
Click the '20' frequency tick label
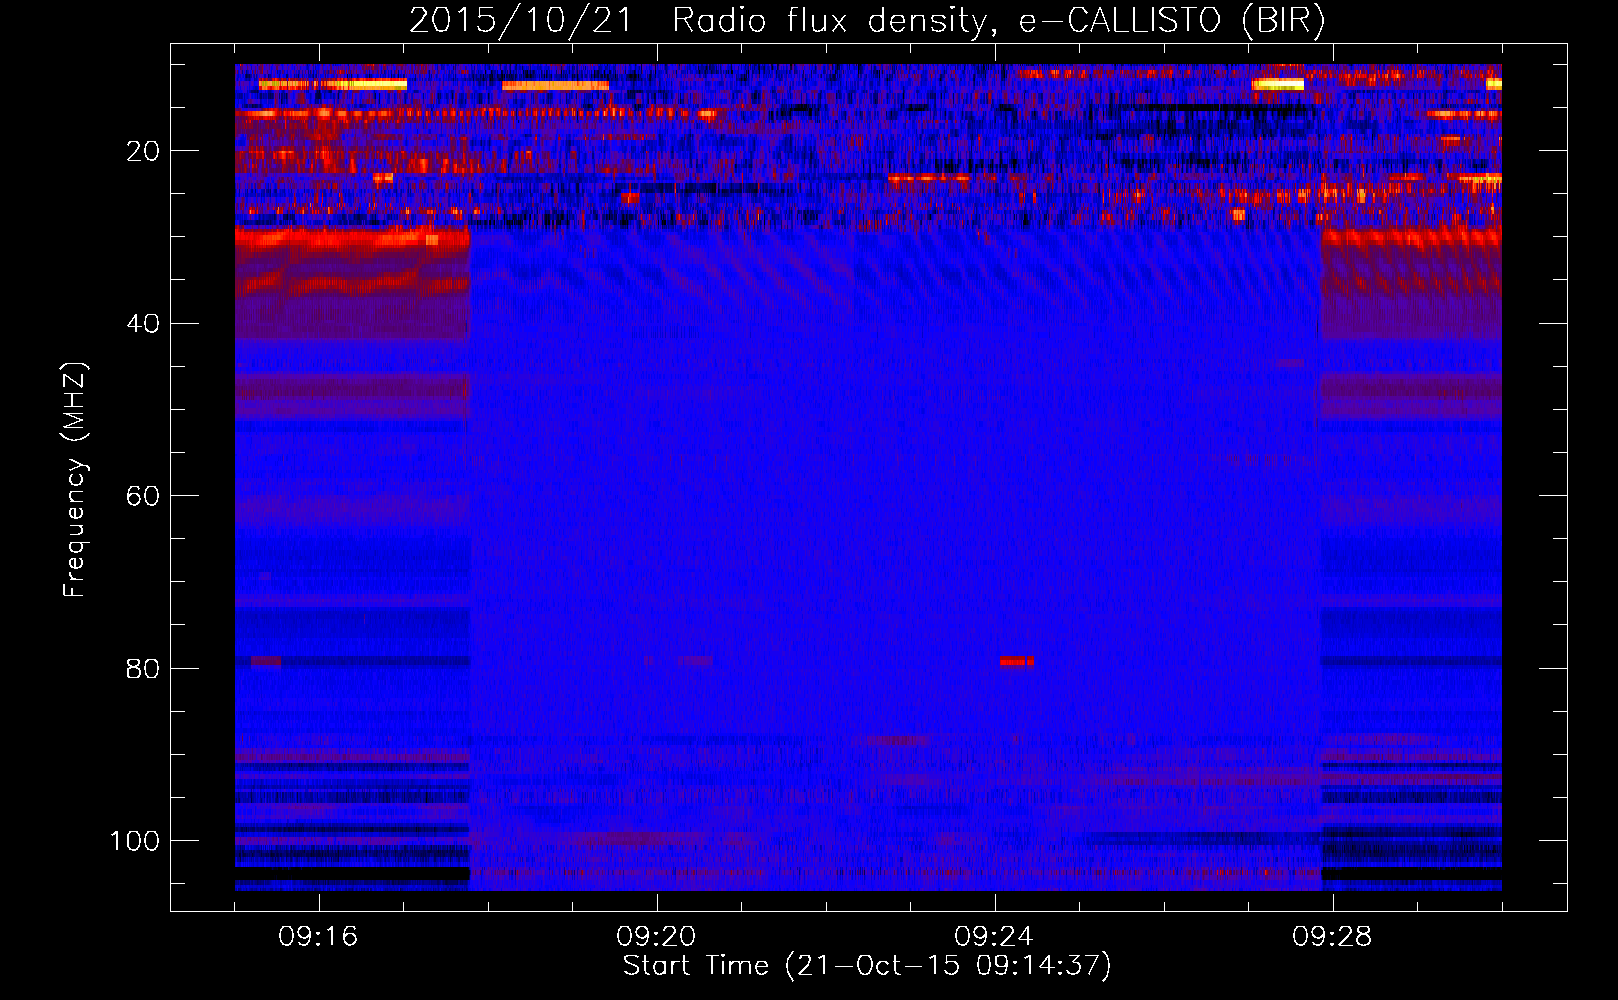point(143,151)
